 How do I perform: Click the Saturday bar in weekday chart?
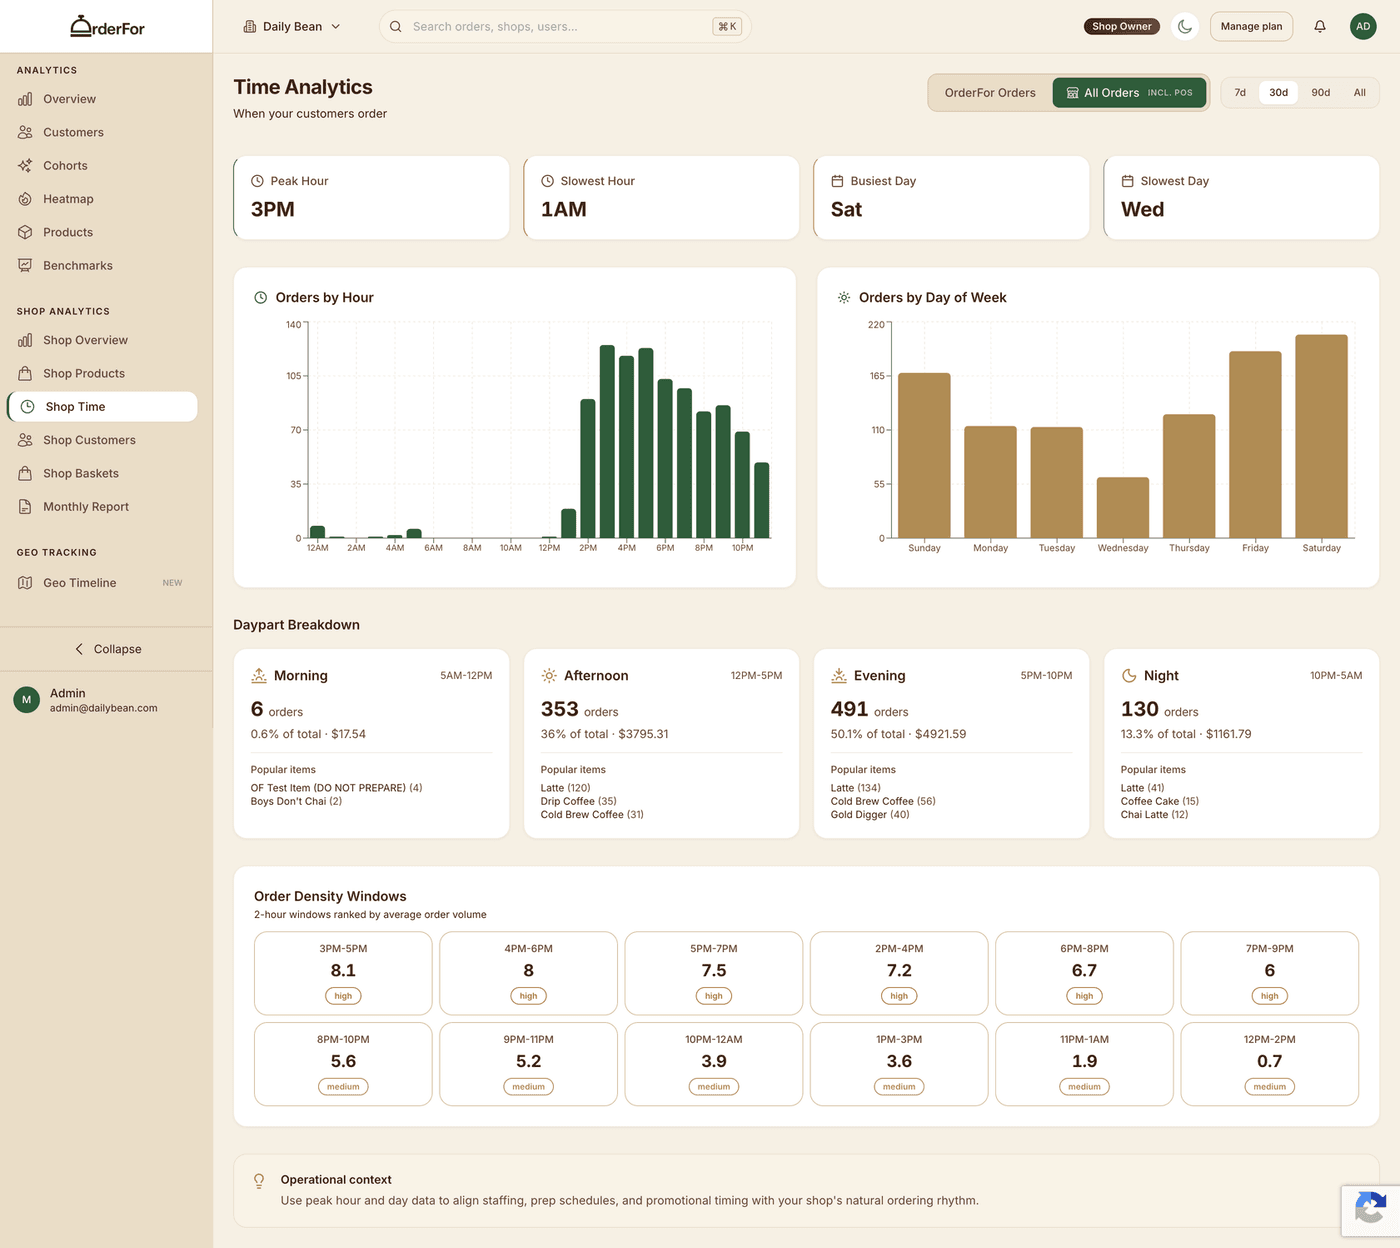[x=1321, y=436]
